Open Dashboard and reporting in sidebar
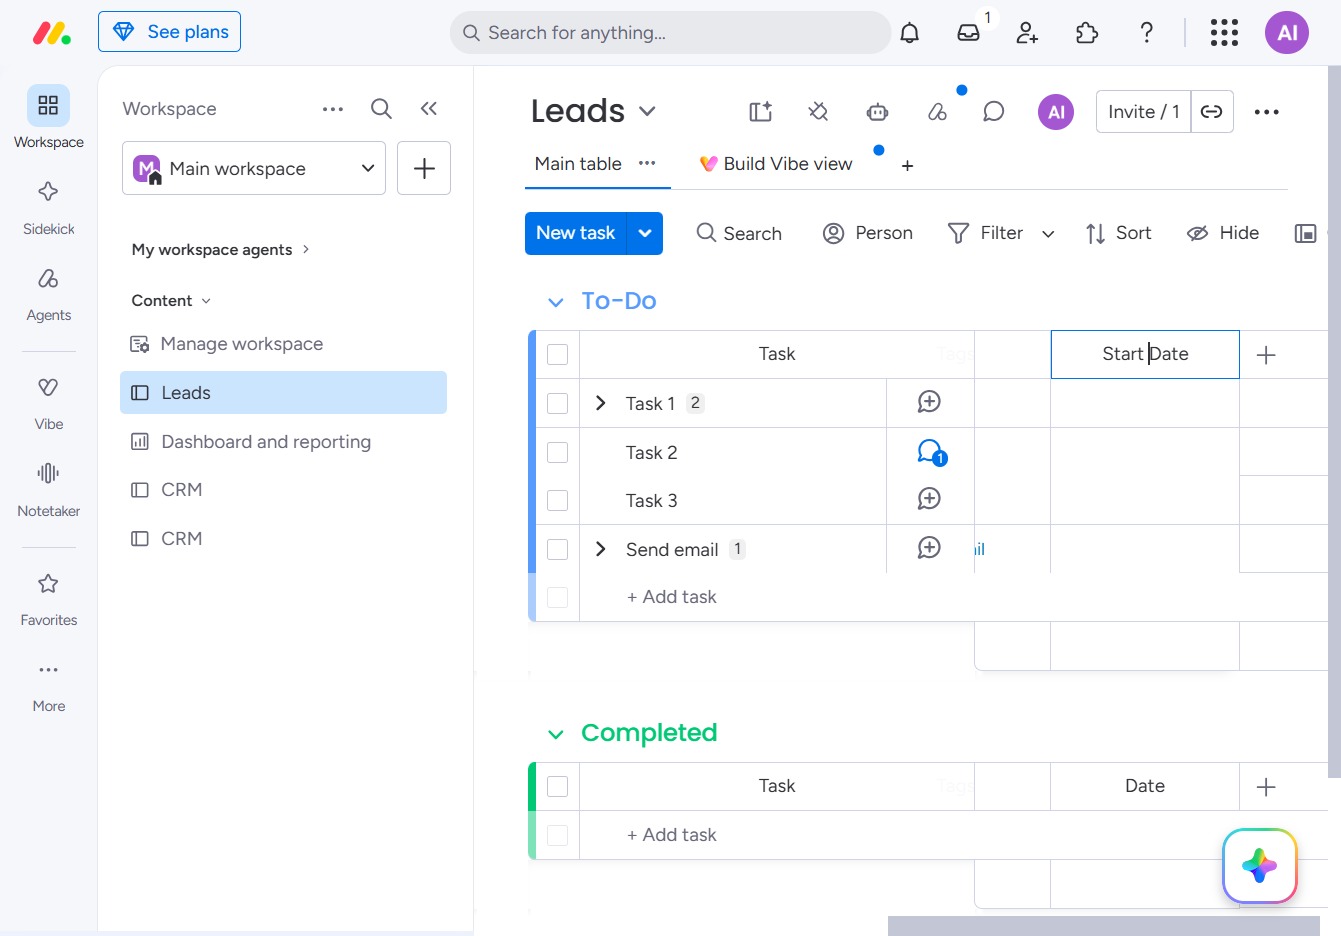The width and height of the screenshot is (1341, 936). [x=283, y=442]
